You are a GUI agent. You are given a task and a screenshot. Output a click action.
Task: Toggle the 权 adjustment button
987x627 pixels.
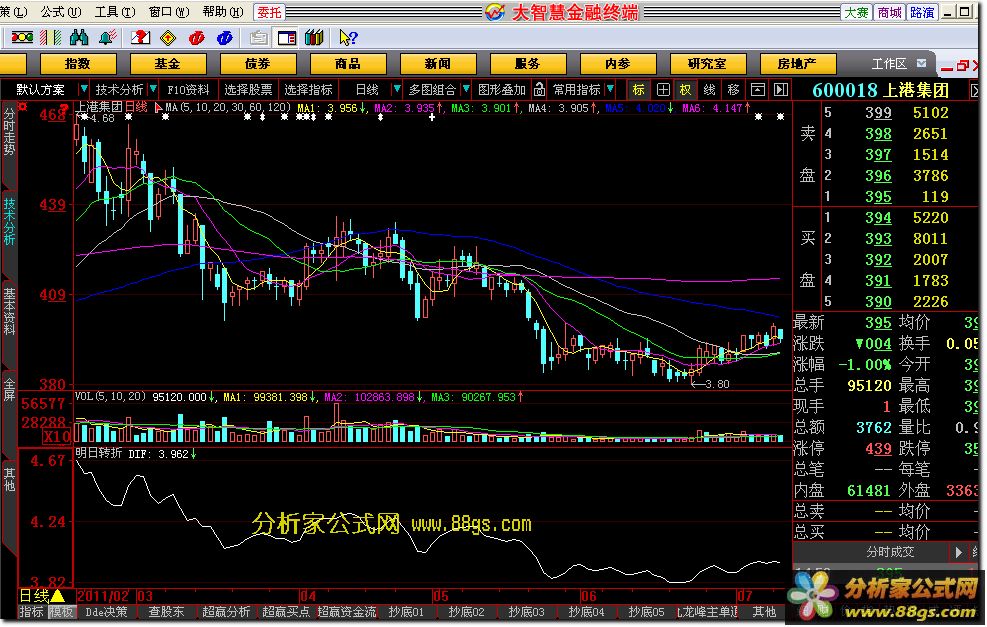pyautogui.click(x=685, y=89)
